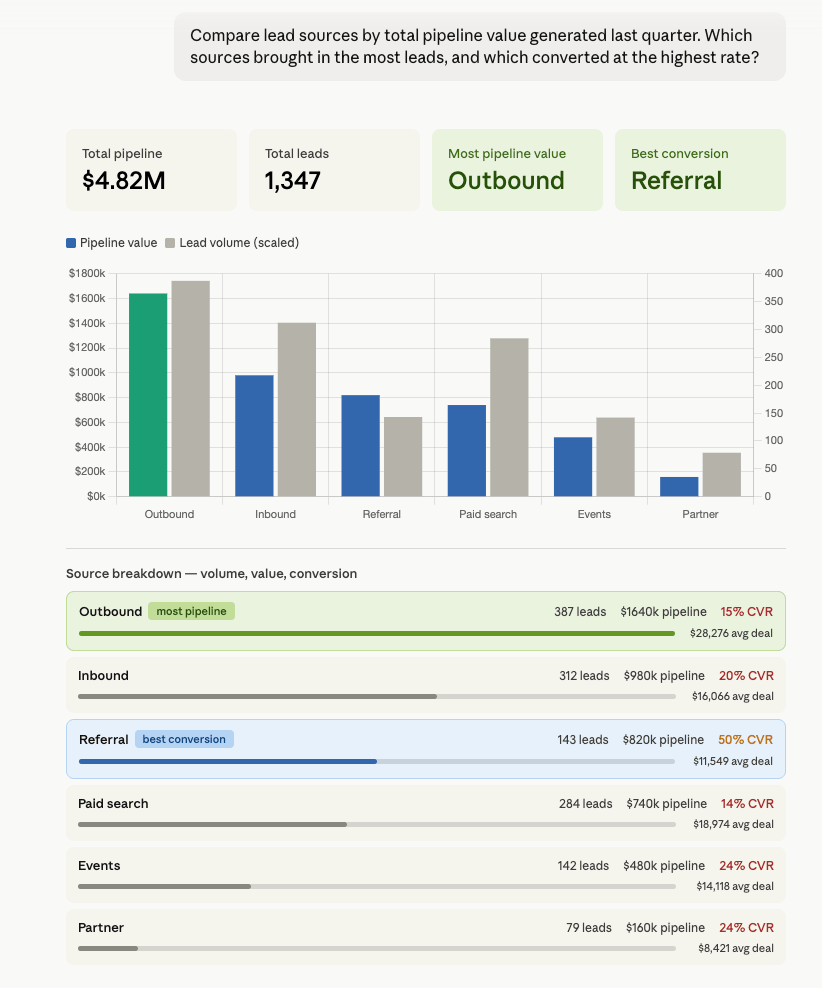Click '$1640k pipeline' in the Outbound row

coord(663,612)
